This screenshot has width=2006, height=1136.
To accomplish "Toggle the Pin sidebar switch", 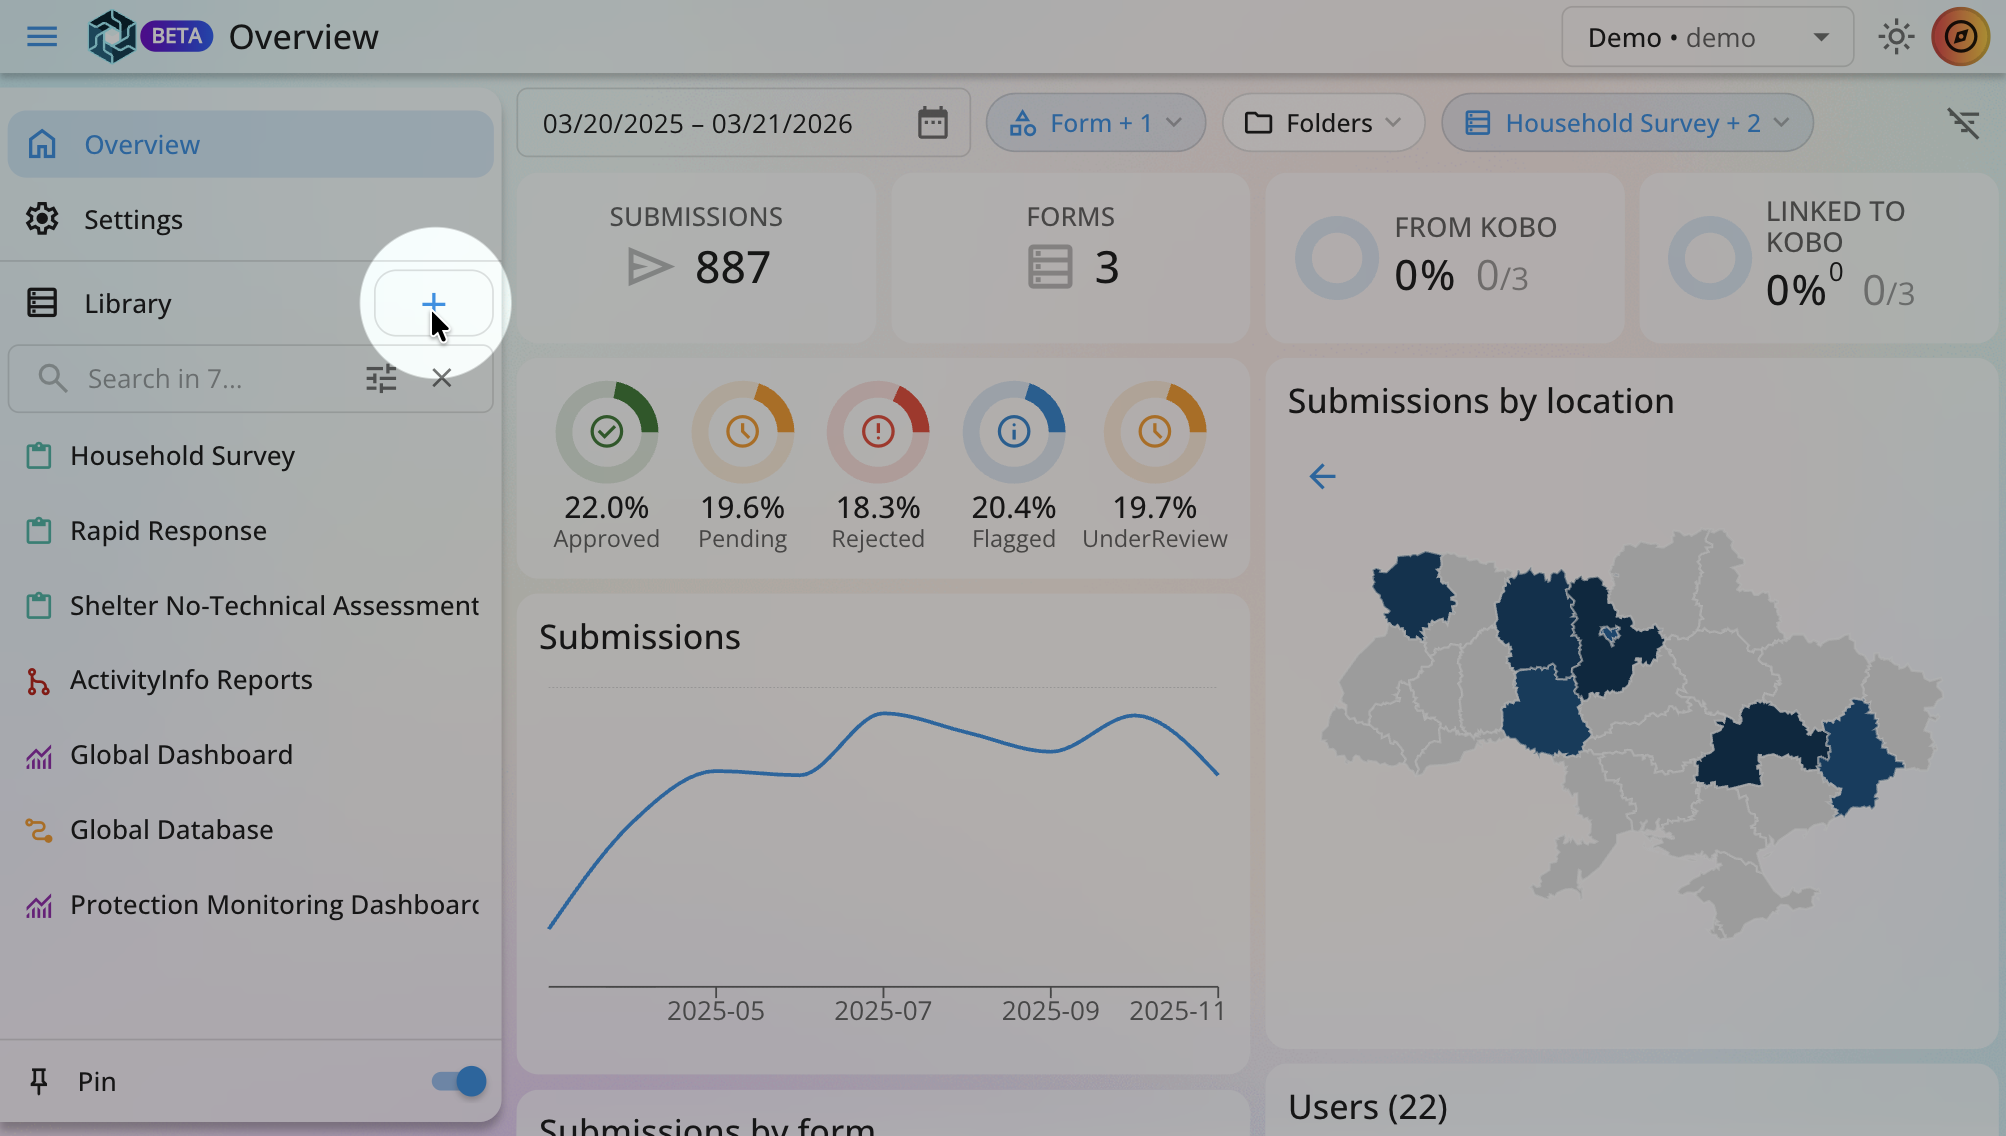I will [x=459, y=1081].
